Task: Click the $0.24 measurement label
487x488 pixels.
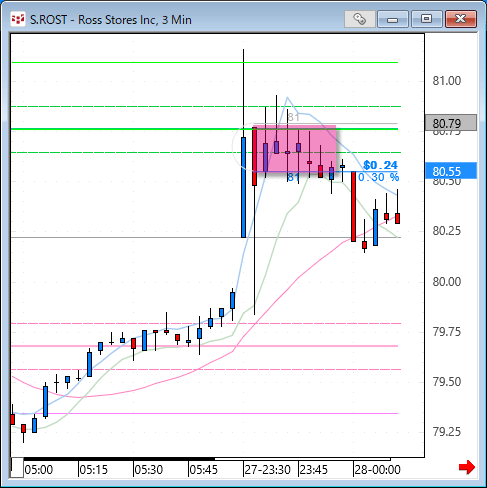Action: tap(380, 165)
